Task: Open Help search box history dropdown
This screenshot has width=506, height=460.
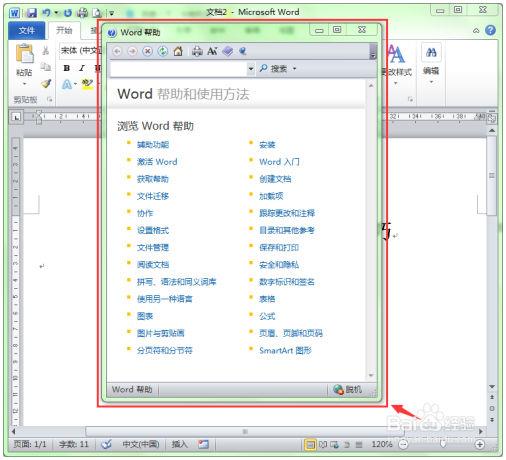Action: pyautogui.click(x=251, y=69)
